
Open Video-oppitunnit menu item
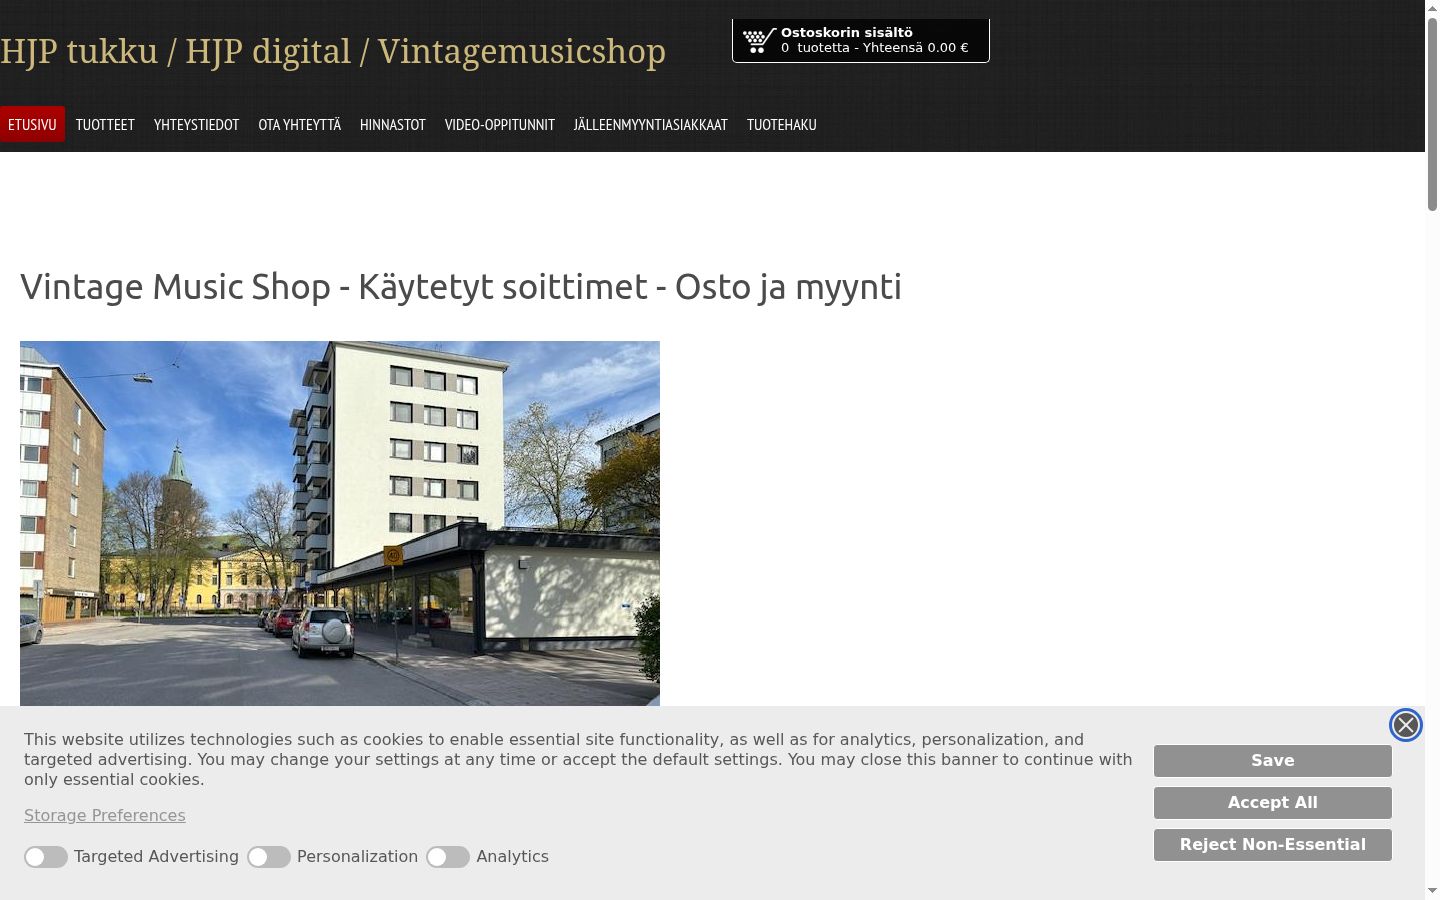coord(499,124)
